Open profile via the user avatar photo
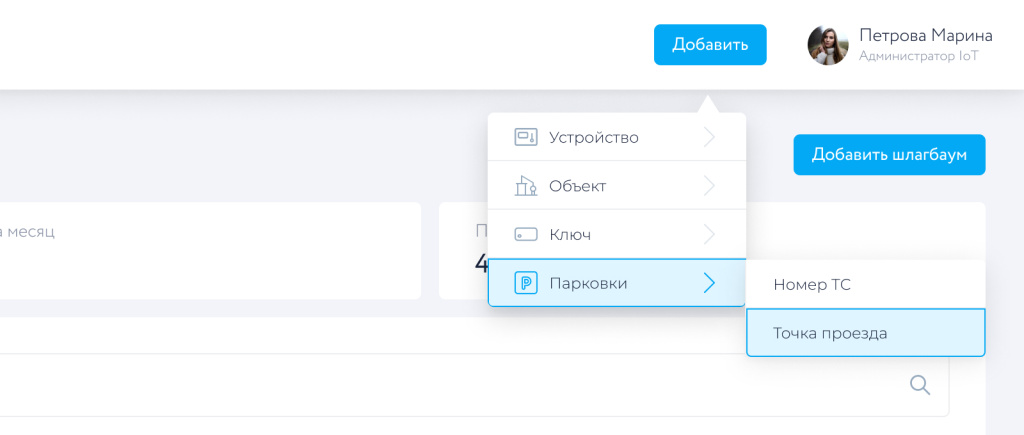Viewport: 1024px width, 435px height. click(x=828, y=45)
